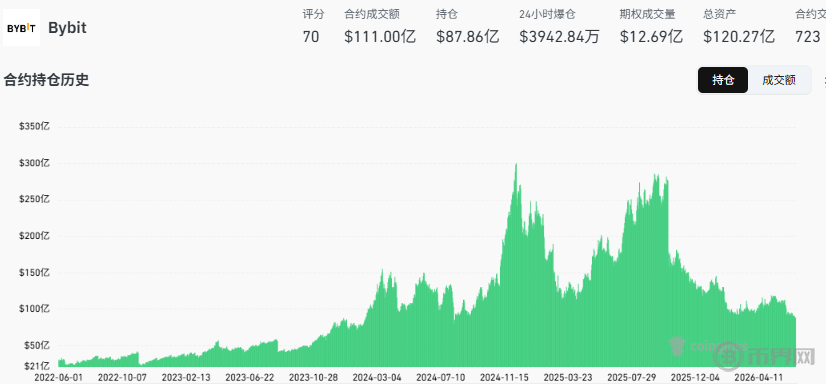Select the 723 value at the header edge

pos(808,37)
